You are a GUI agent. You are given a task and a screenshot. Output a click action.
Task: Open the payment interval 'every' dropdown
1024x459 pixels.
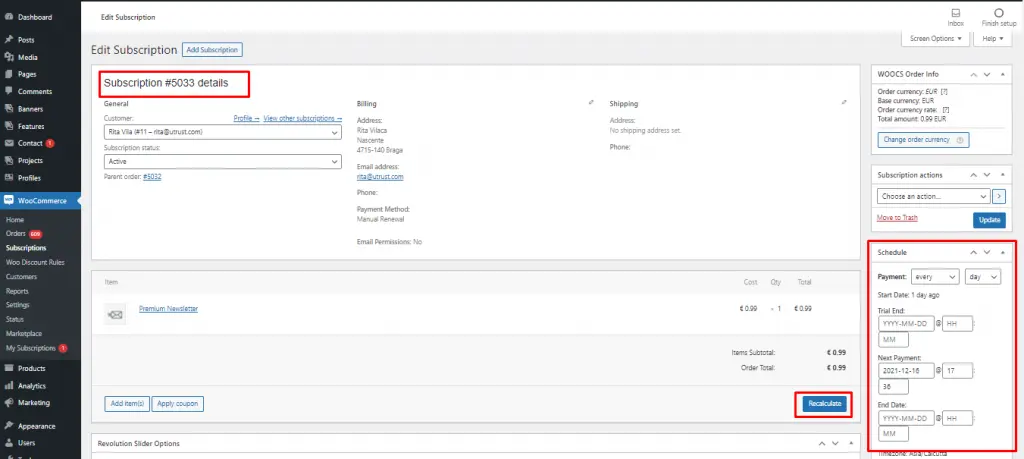pos(935,277)
